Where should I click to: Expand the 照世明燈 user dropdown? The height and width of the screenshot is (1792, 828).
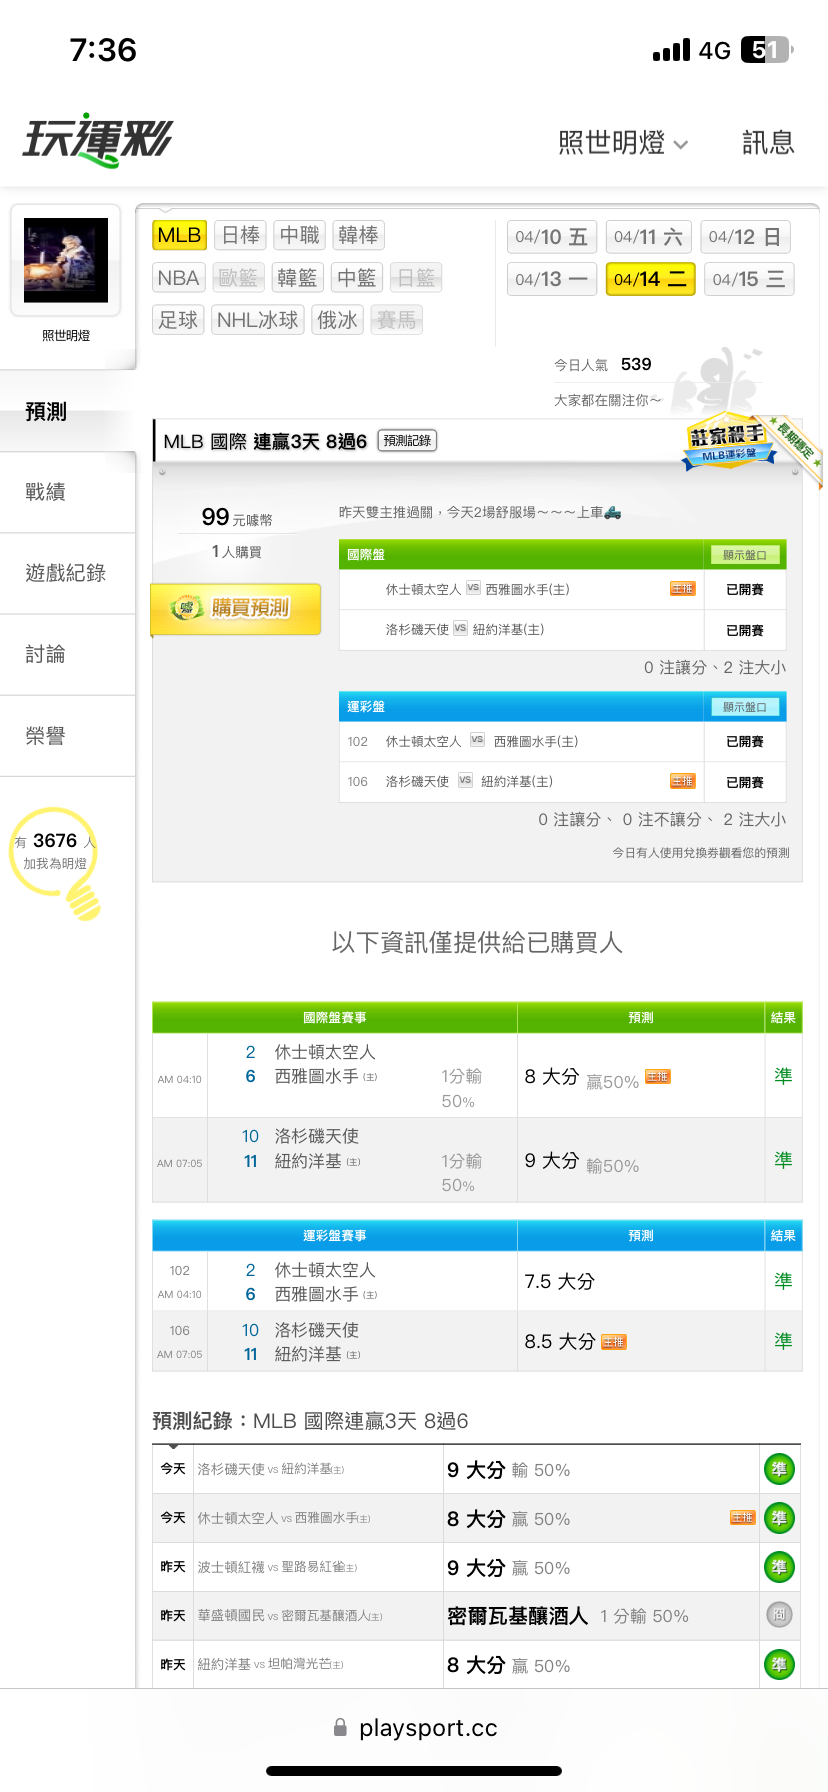click(622, 143)
